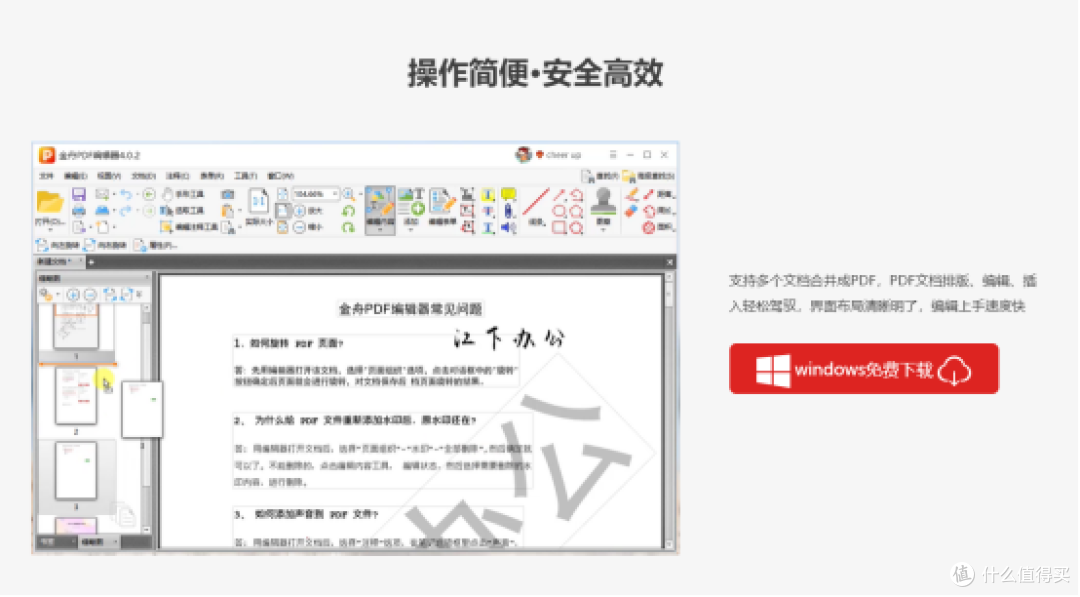Click the Zoom Out minus circle icon
Screen dimensions: 1080x597
coord(300,227)
